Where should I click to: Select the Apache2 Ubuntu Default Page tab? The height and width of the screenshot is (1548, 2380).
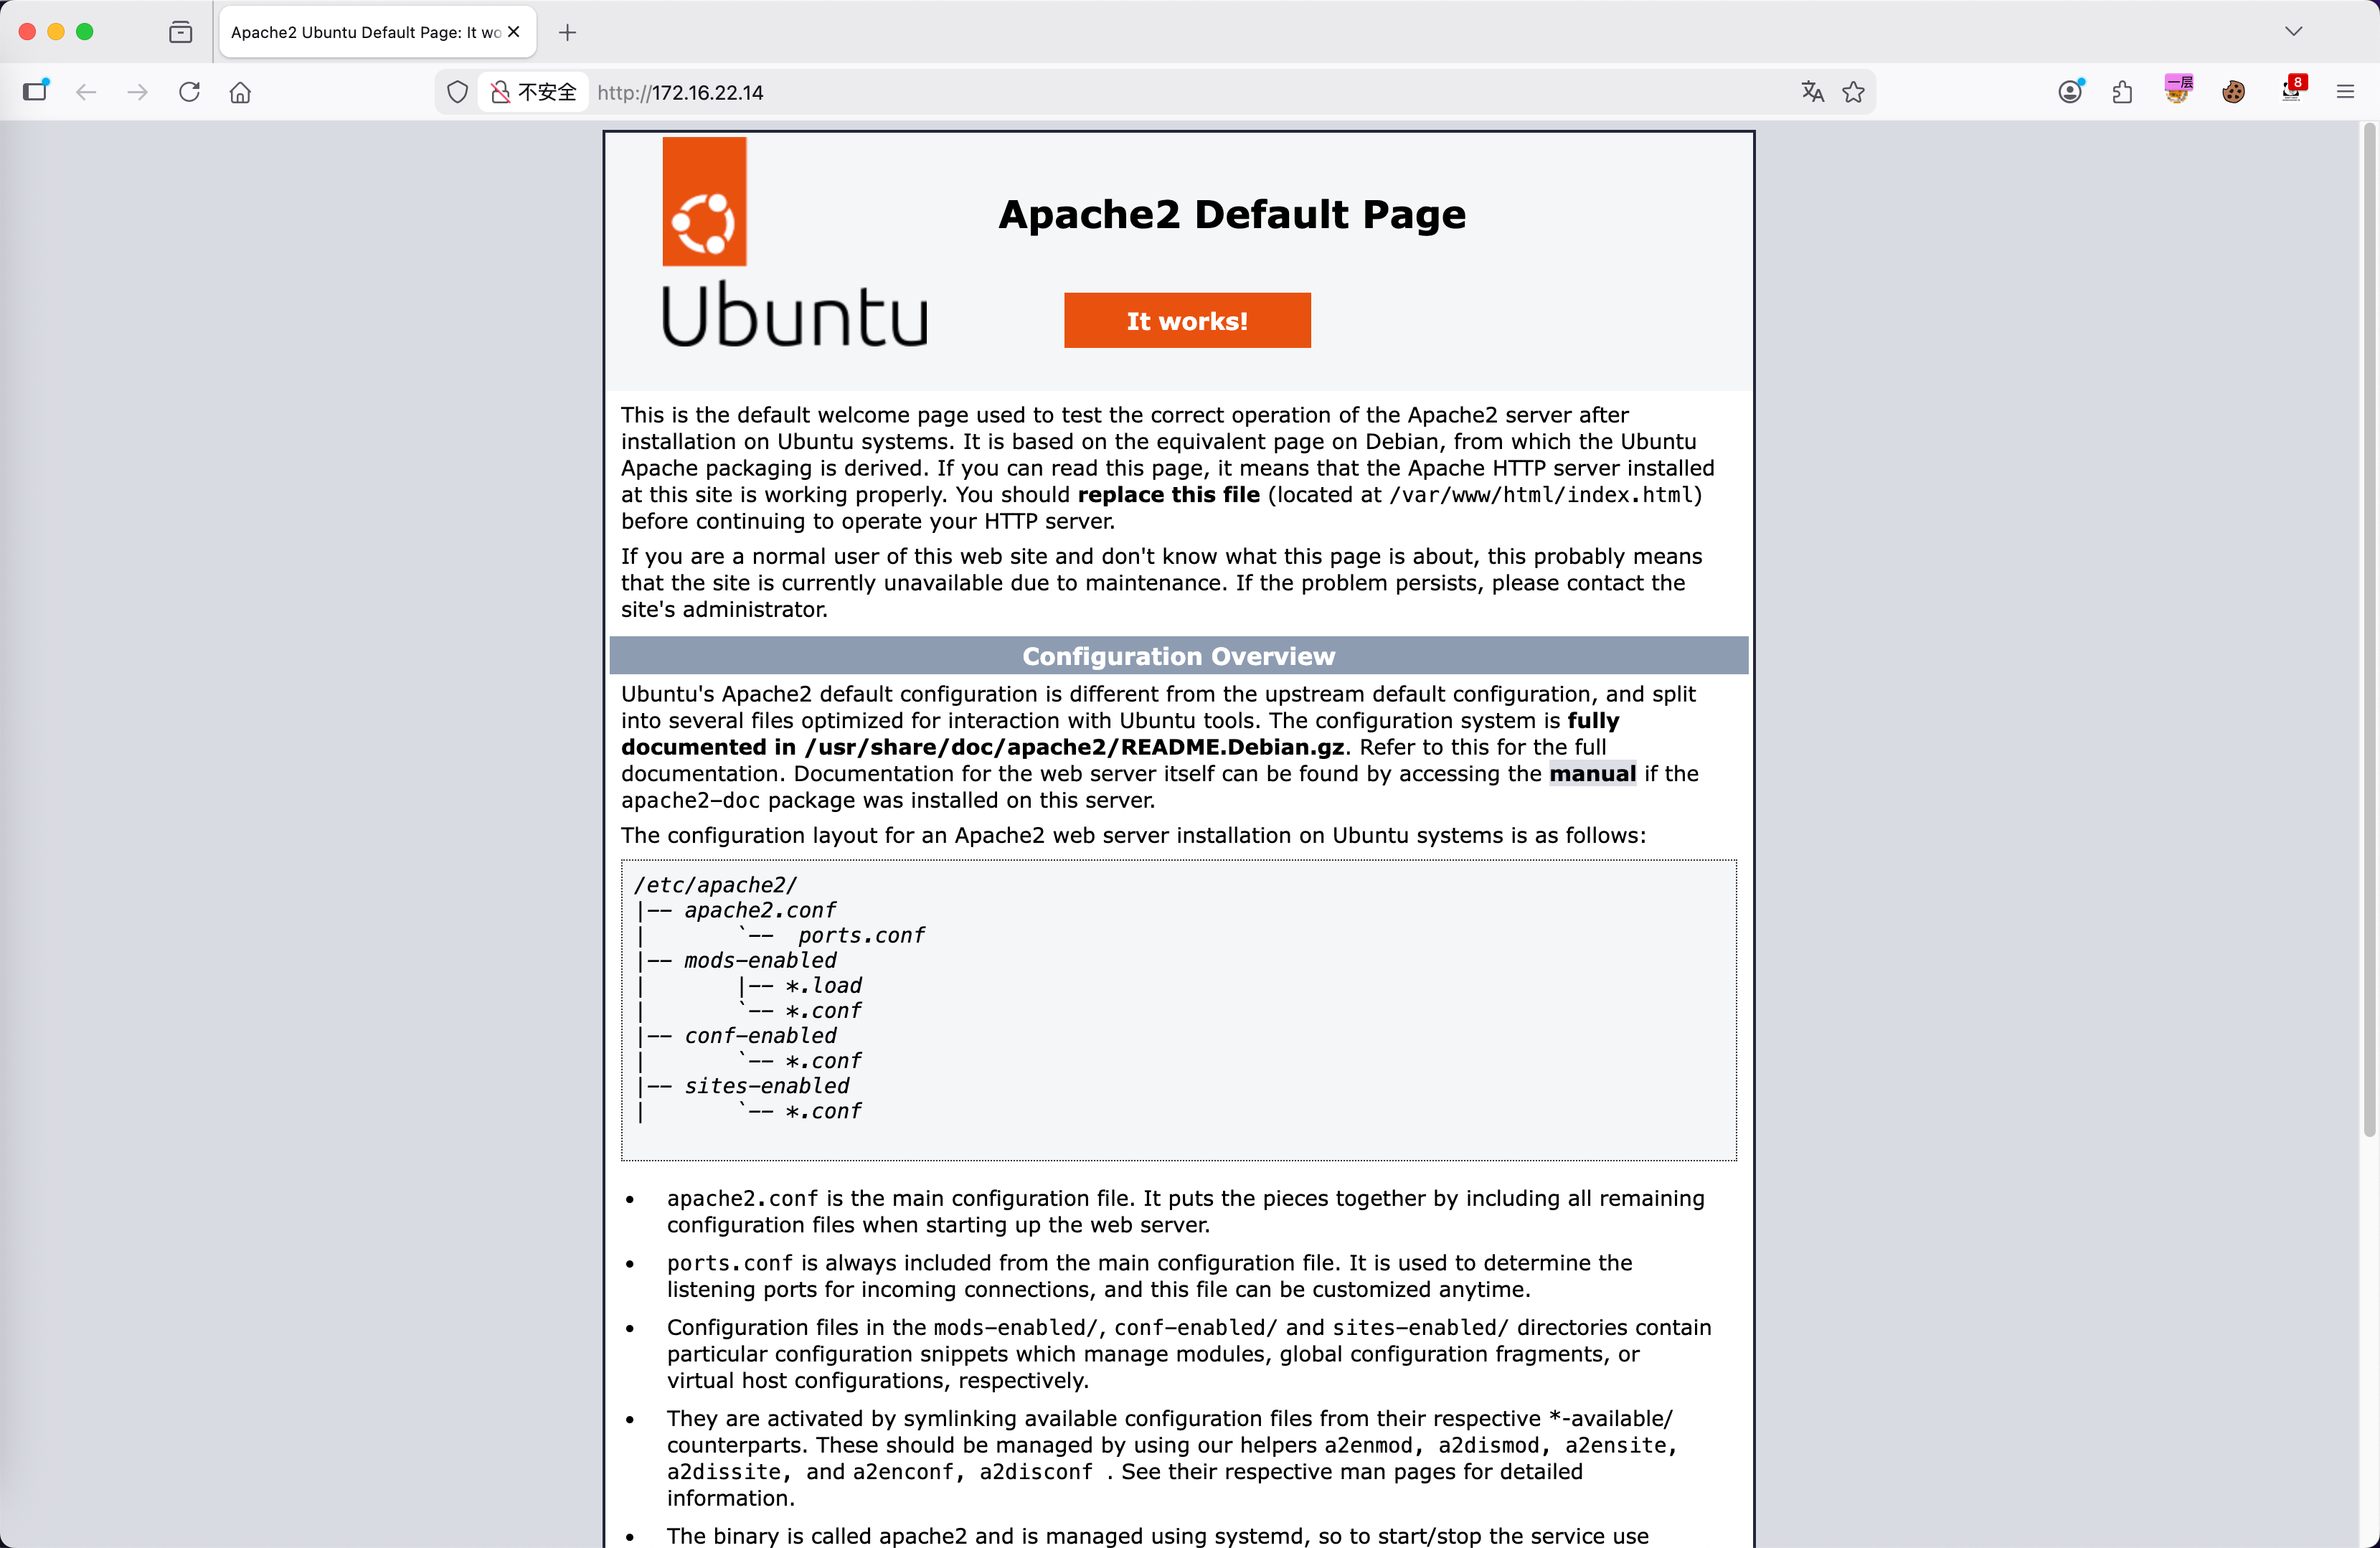coord(365,32)
